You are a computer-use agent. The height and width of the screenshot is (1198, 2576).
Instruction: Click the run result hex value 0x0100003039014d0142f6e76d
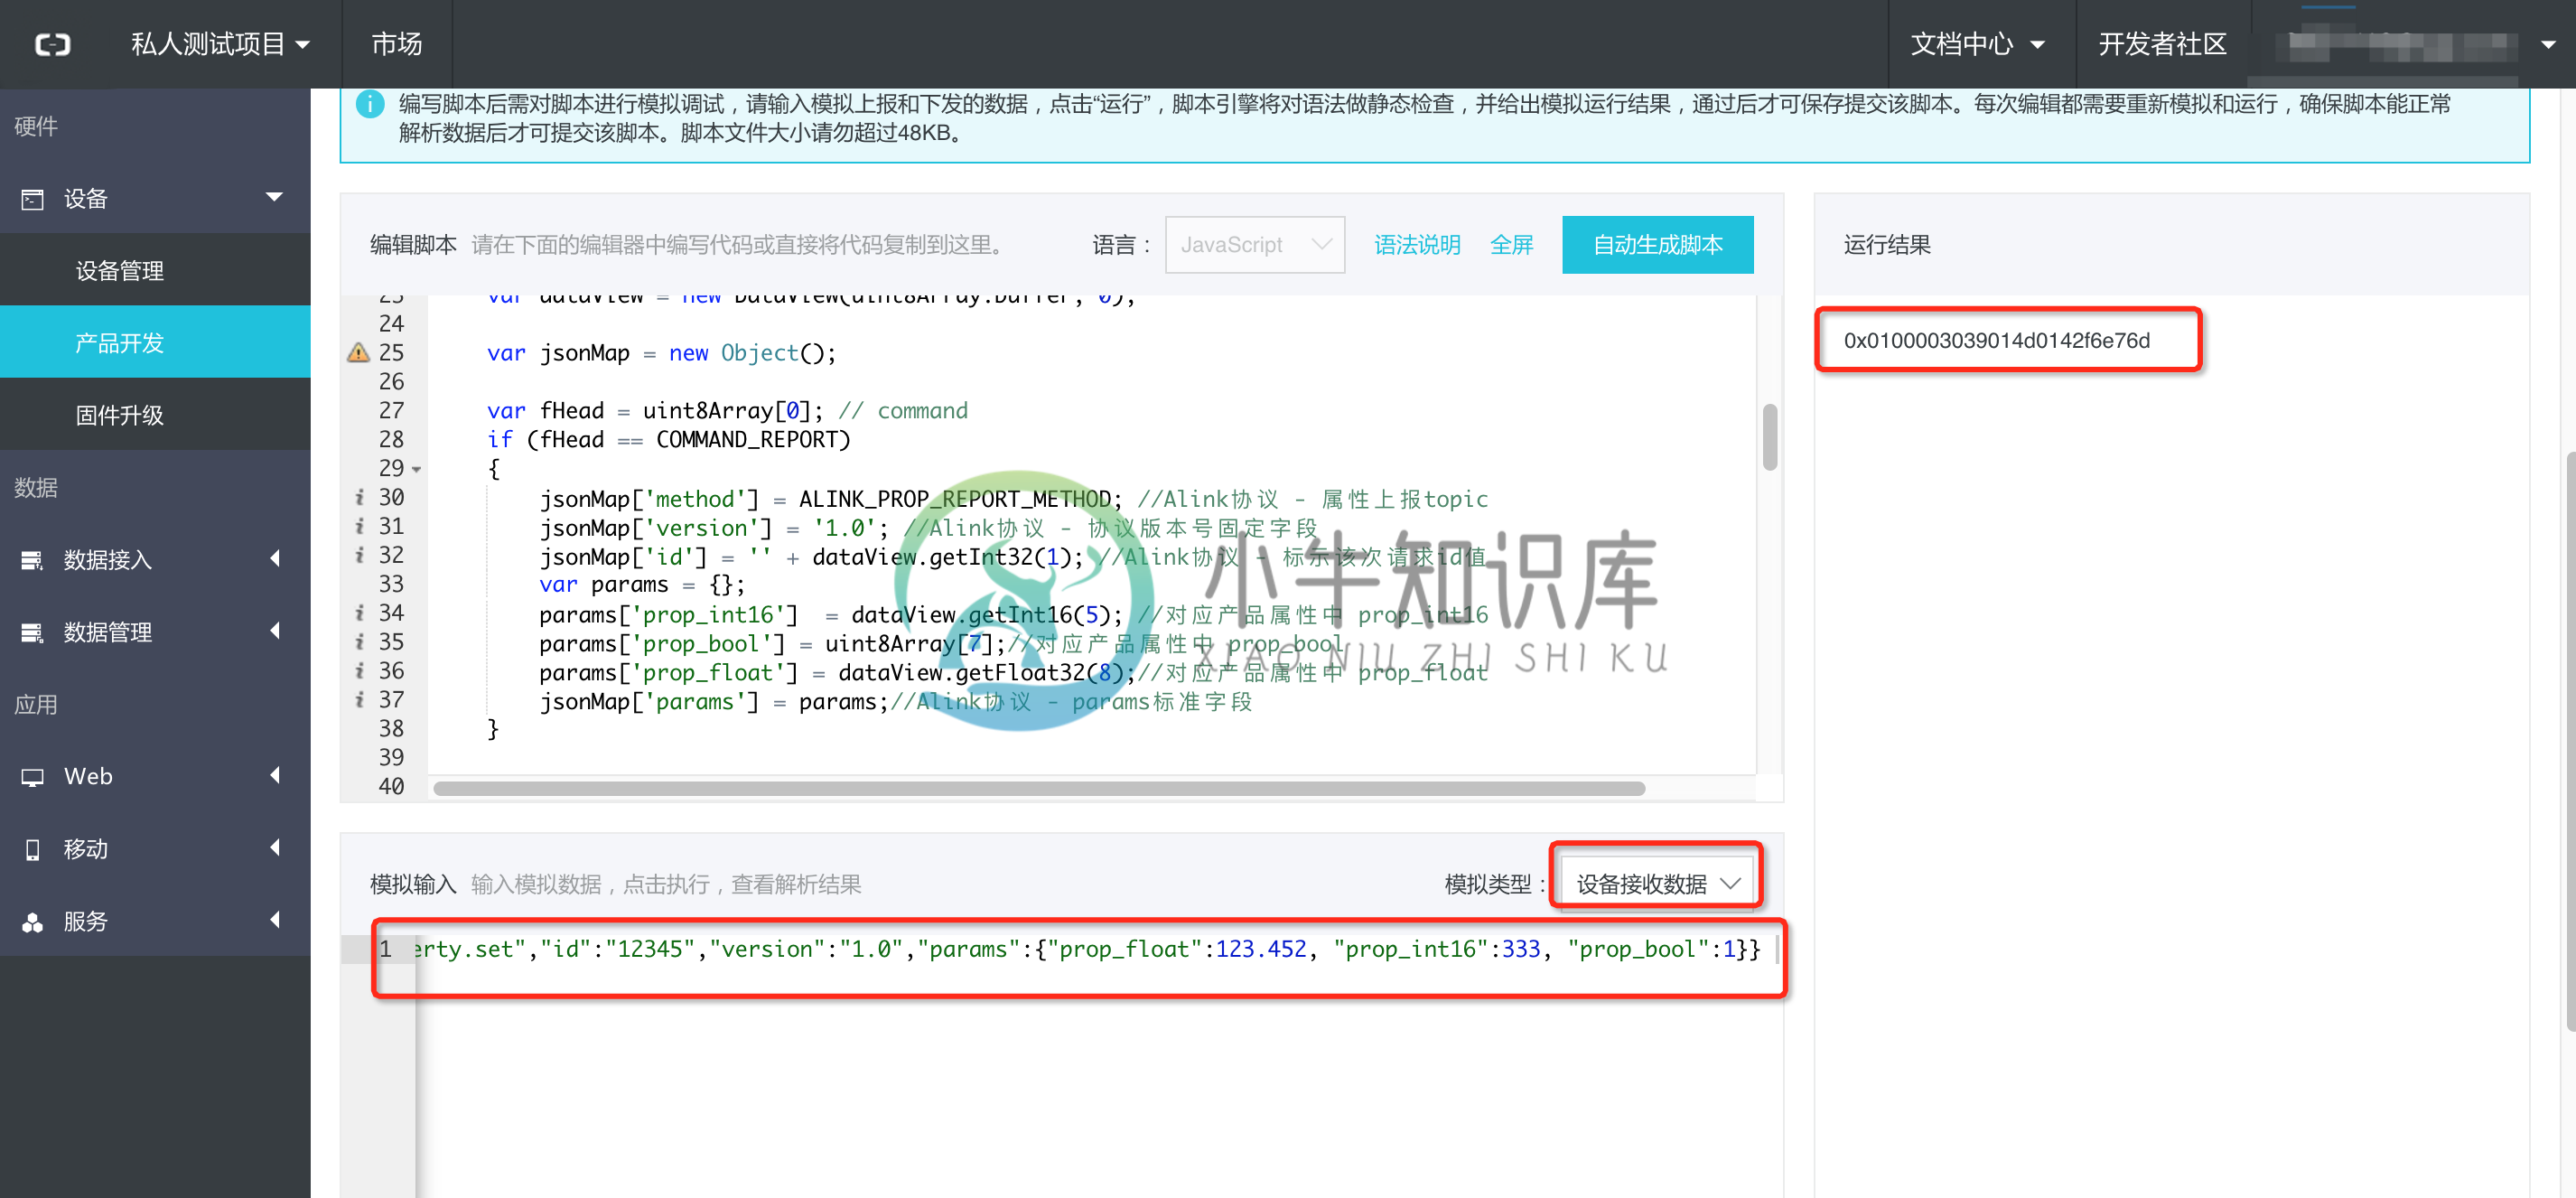1996,340
